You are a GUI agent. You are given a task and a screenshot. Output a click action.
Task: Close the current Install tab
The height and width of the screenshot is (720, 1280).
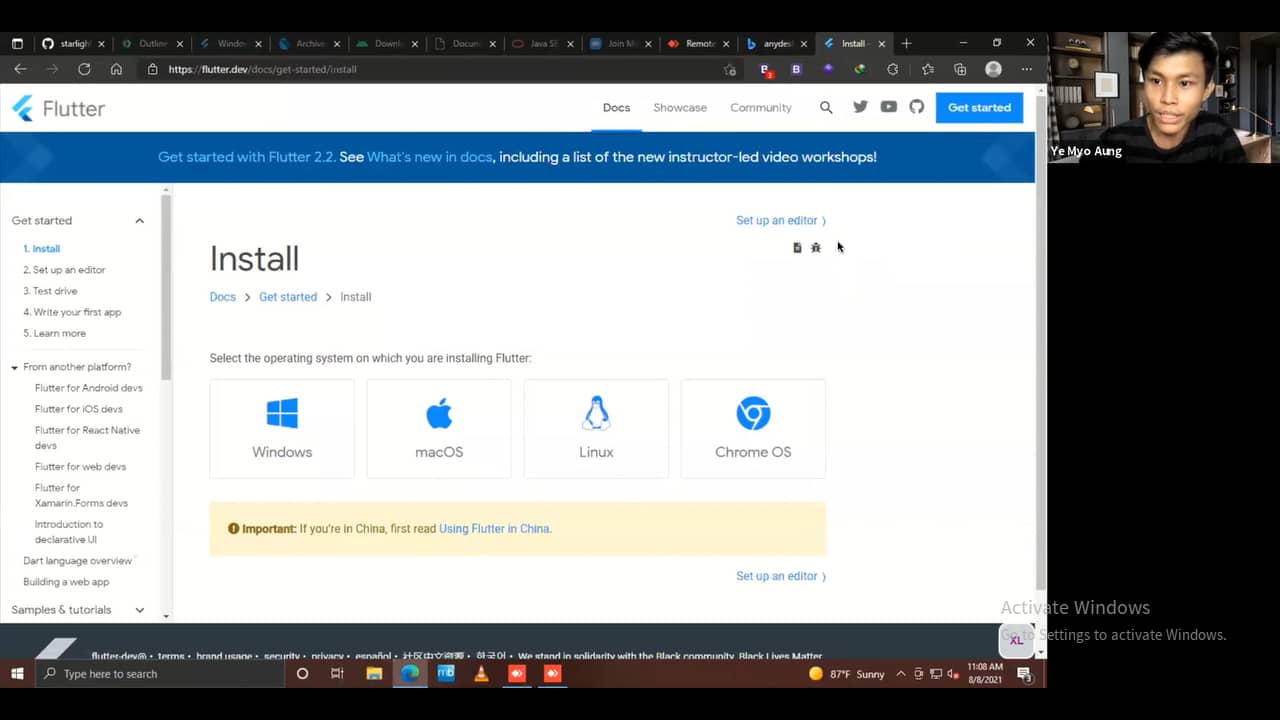[881, 44]
